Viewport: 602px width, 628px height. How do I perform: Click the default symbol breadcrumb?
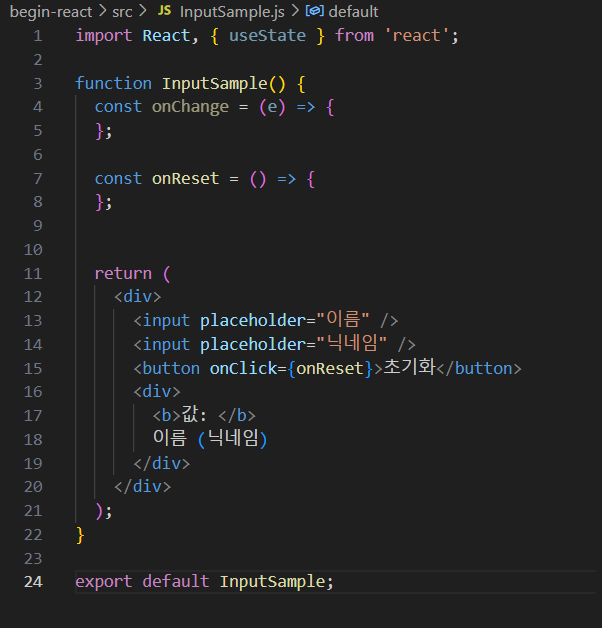tap(353, 12)
